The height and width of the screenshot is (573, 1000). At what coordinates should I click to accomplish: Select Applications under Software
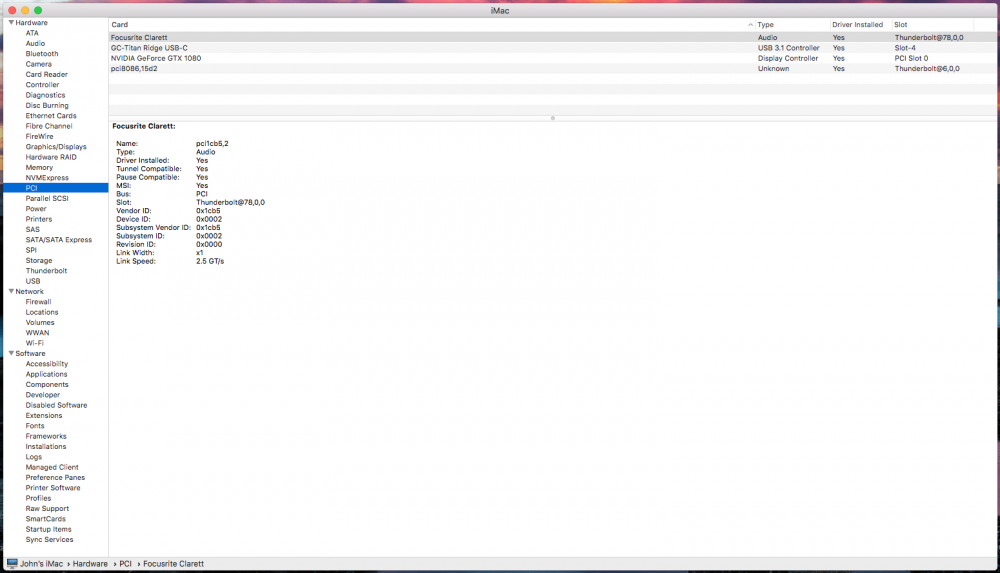(46, 374)
